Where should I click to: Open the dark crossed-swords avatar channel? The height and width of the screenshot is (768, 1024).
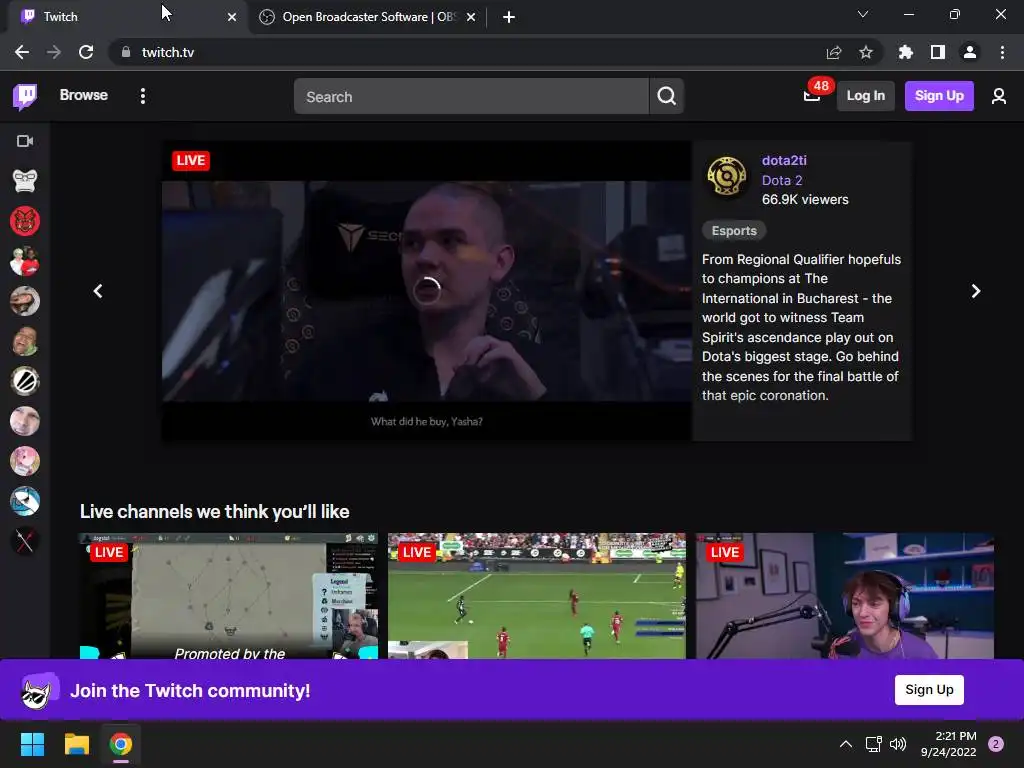coord(25,541)
